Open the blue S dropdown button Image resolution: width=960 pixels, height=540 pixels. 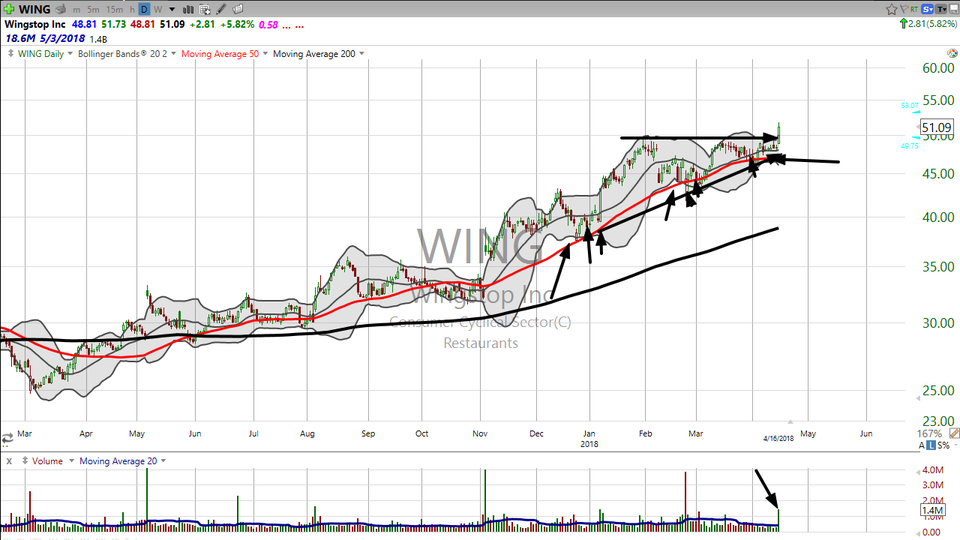928,9
